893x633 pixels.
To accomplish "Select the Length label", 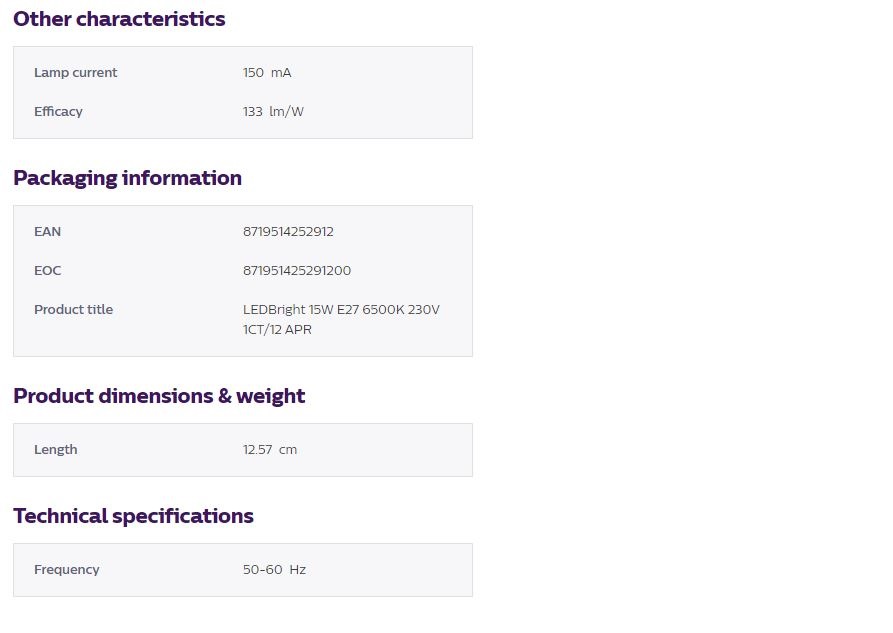I will [x=55, y=450].
